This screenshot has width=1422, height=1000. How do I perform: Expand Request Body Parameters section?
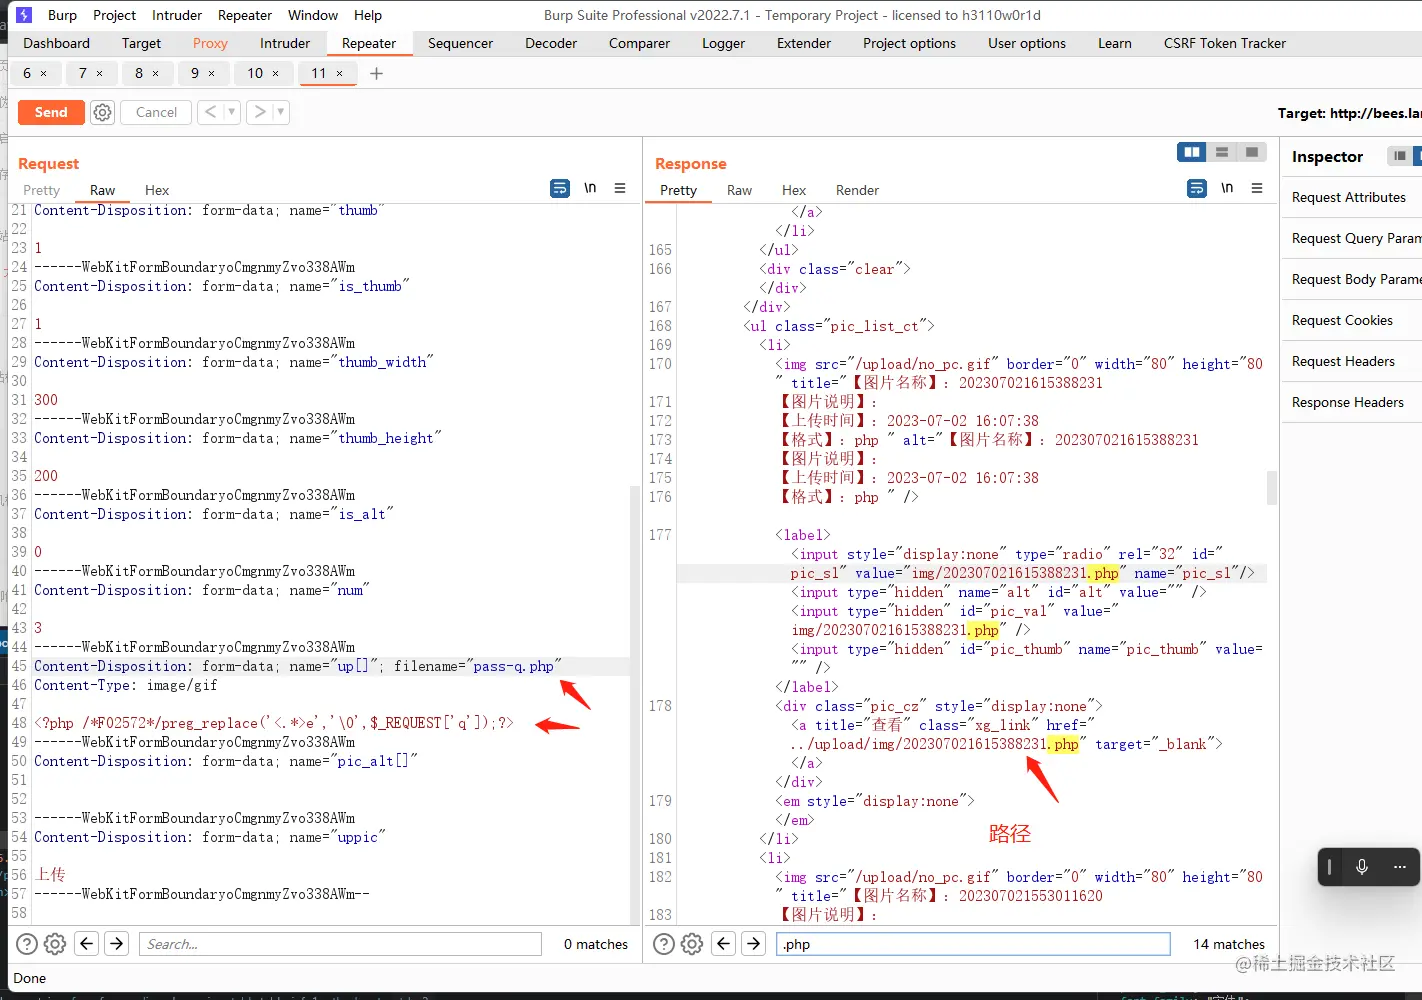tap(1351, 279)
